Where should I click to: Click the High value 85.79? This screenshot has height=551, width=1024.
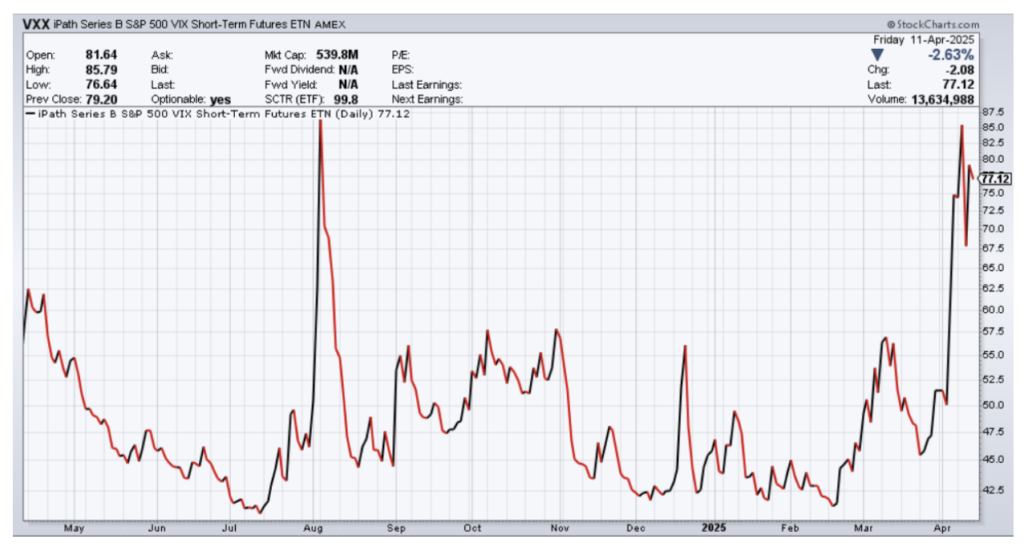point(101,69)
